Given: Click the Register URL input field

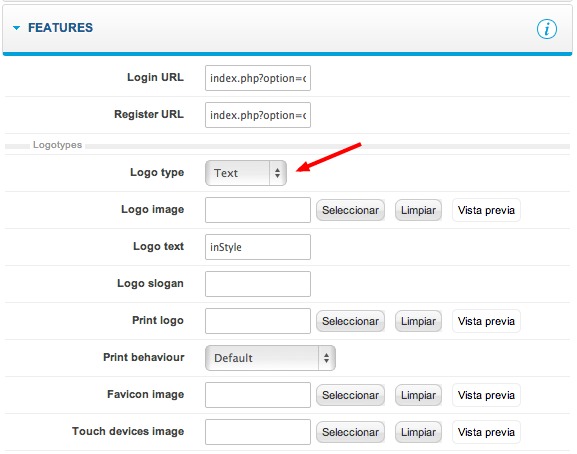Looking at the screenshot, I should click(x=258, y=115).
